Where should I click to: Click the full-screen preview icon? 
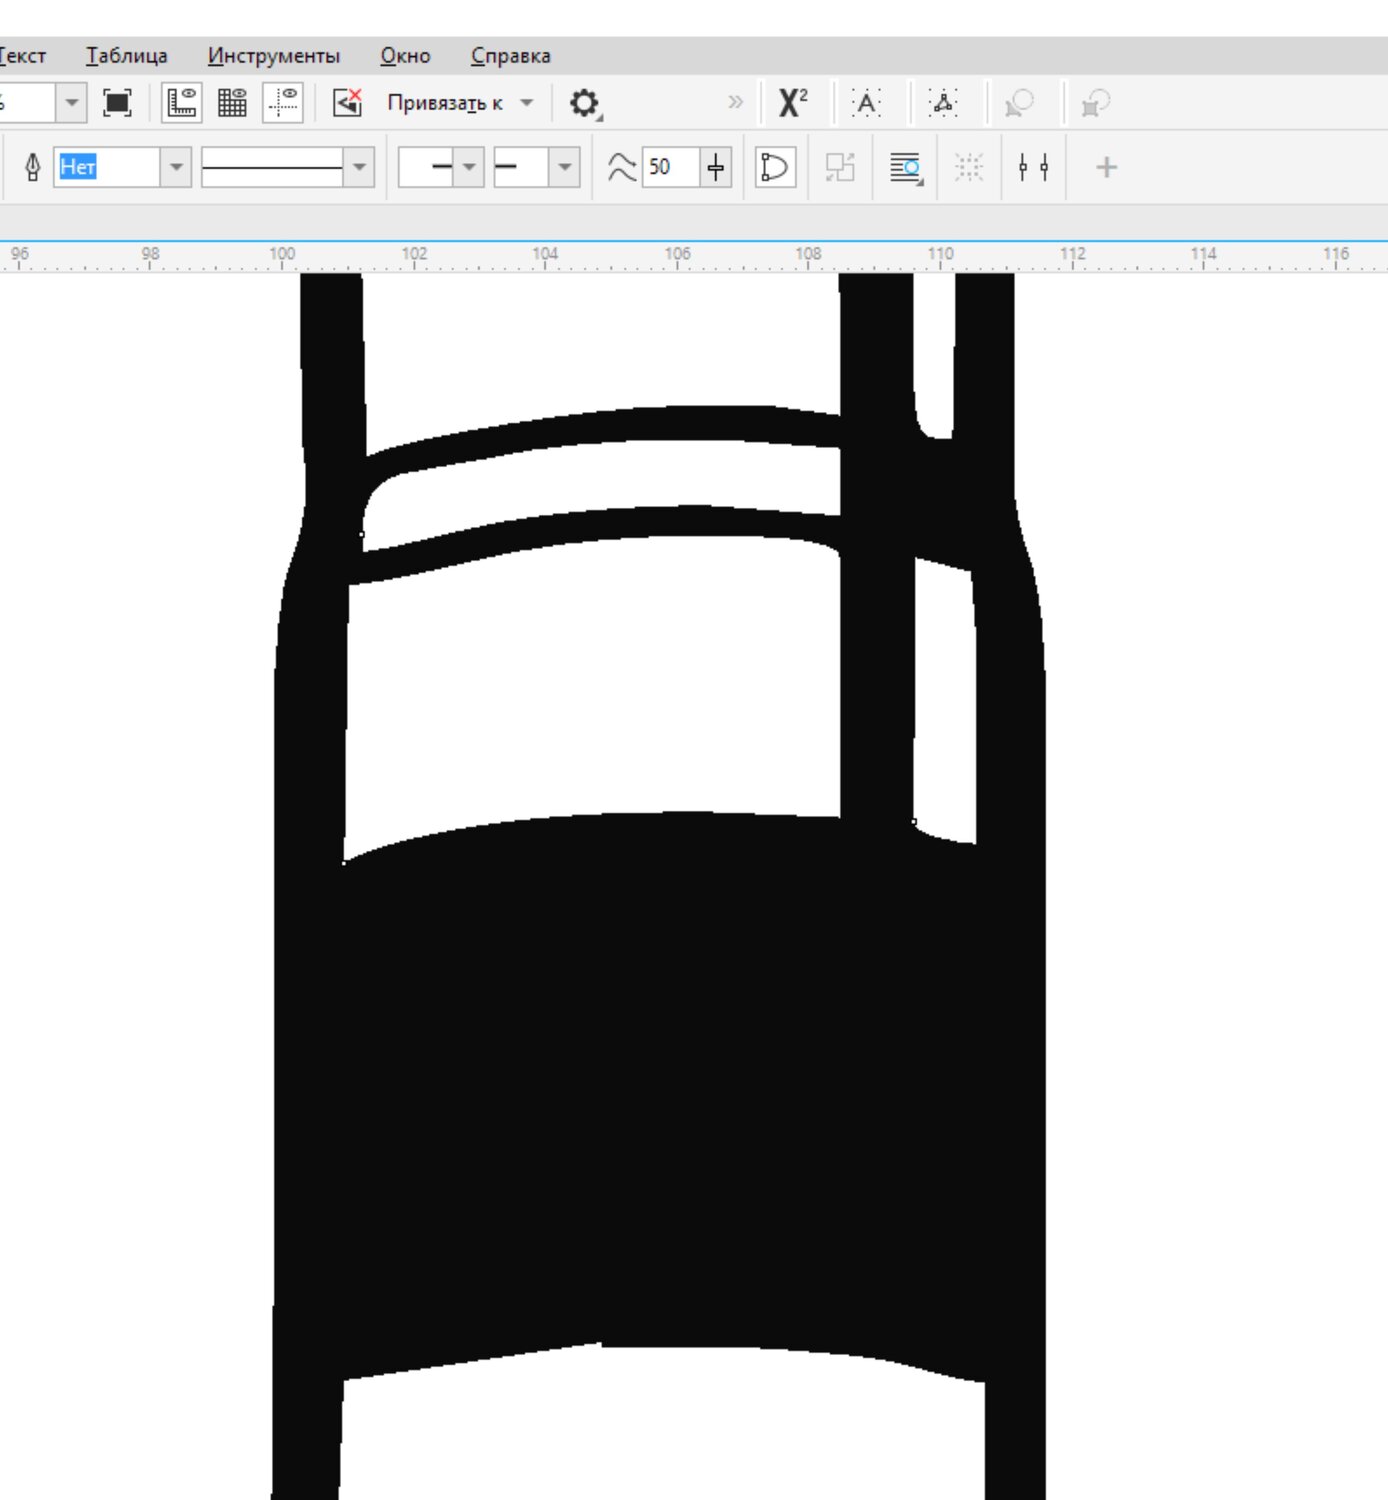click(x=117, y=103)
